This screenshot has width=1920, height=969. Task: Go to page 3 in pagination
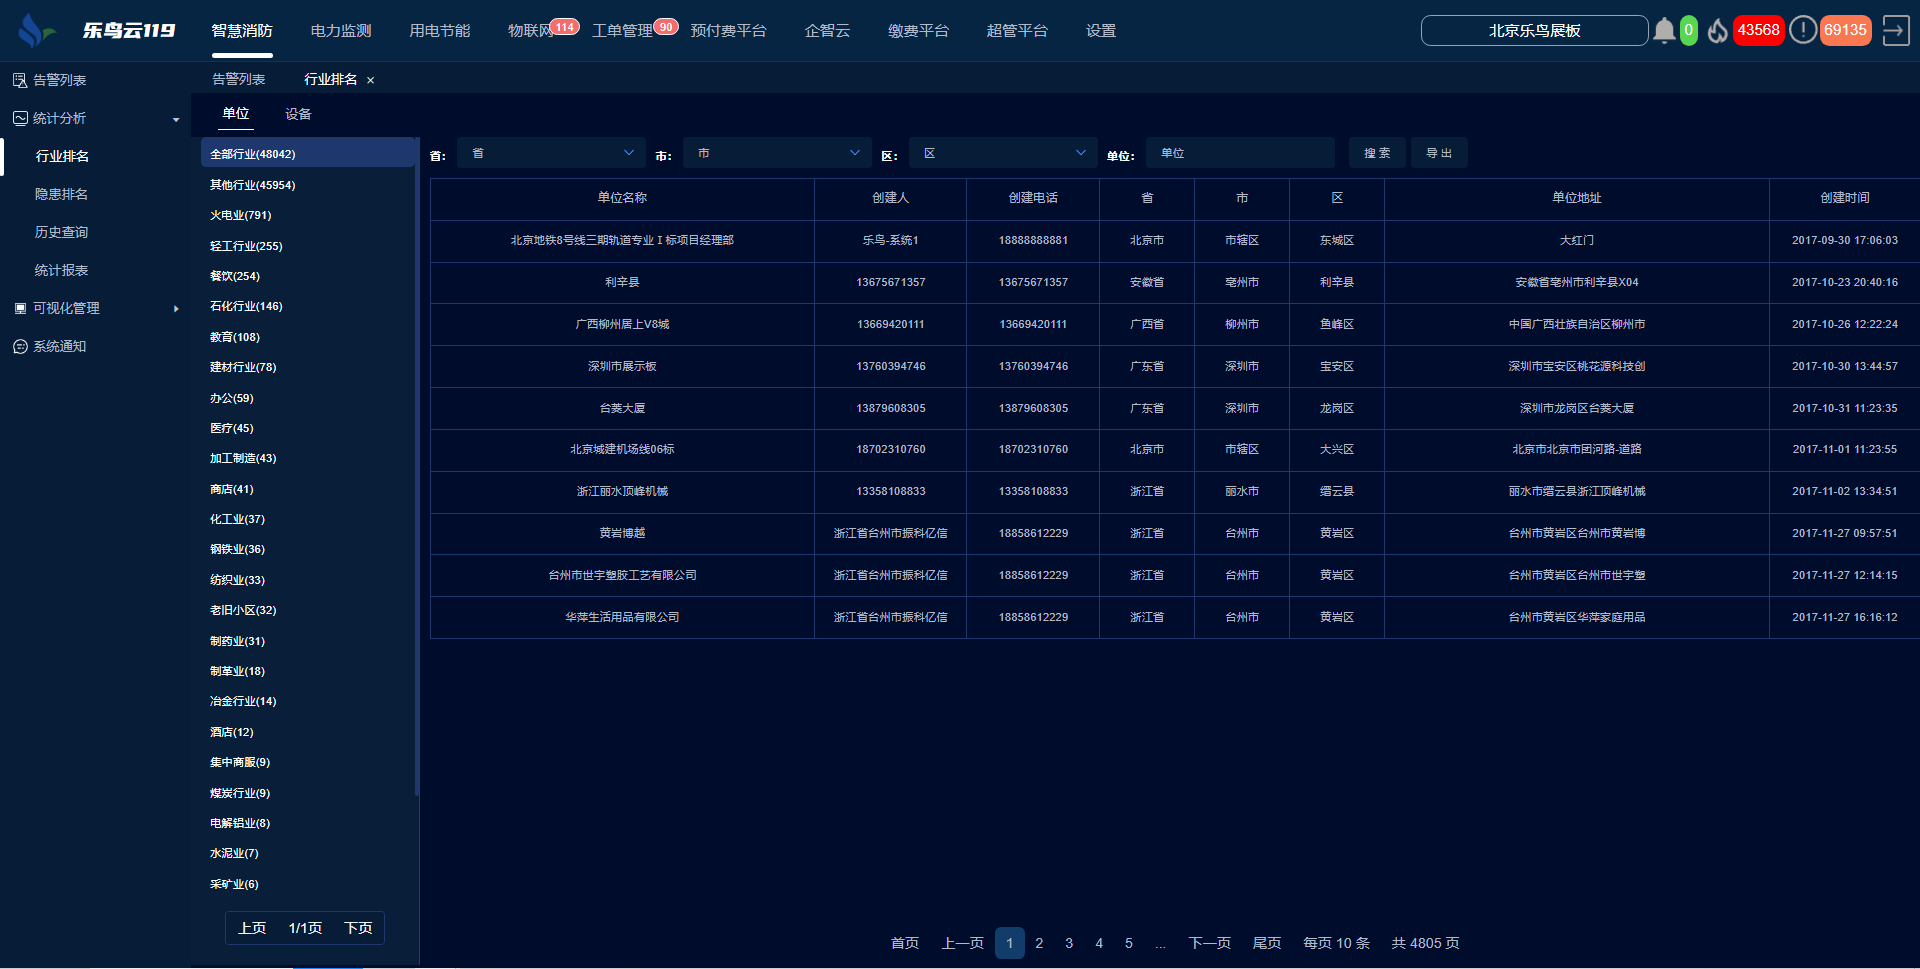1069,943
